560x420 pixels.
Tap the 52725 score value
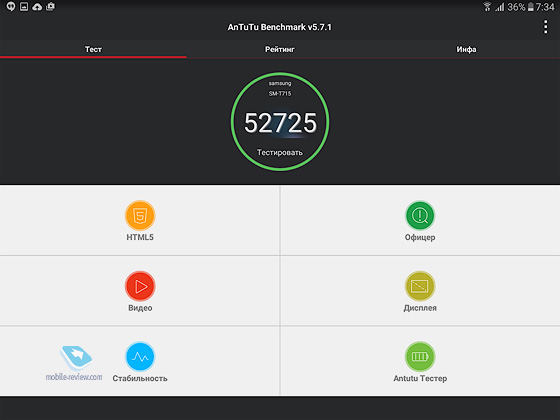(280, 123)
